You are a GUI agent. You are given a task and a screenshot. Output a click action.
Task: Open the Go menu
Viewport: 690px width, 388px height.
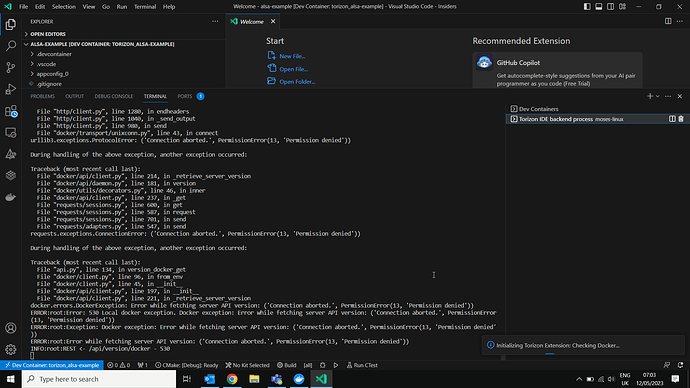[x=106, y=7]
